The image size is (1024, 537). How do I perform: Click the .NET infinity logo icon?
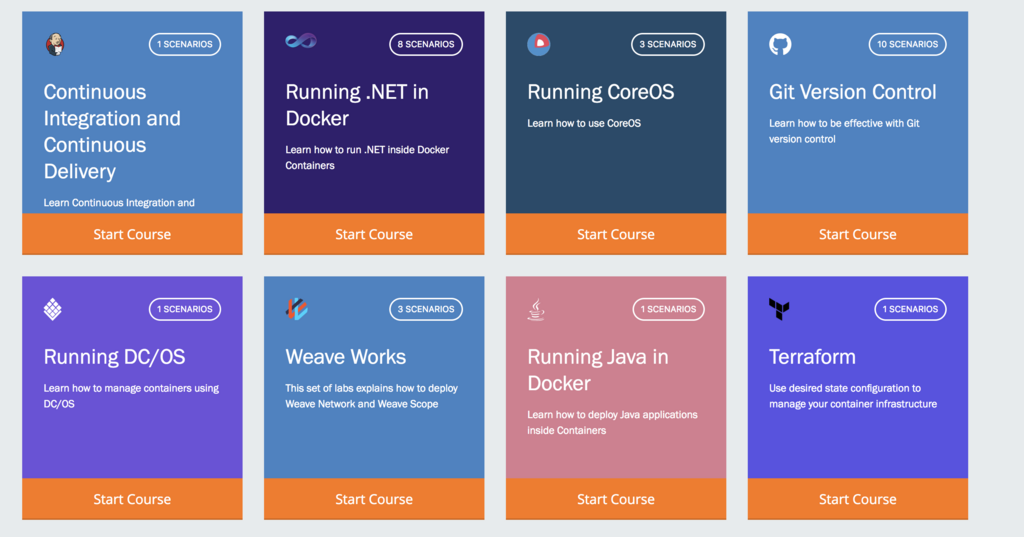tap(301, 41)
